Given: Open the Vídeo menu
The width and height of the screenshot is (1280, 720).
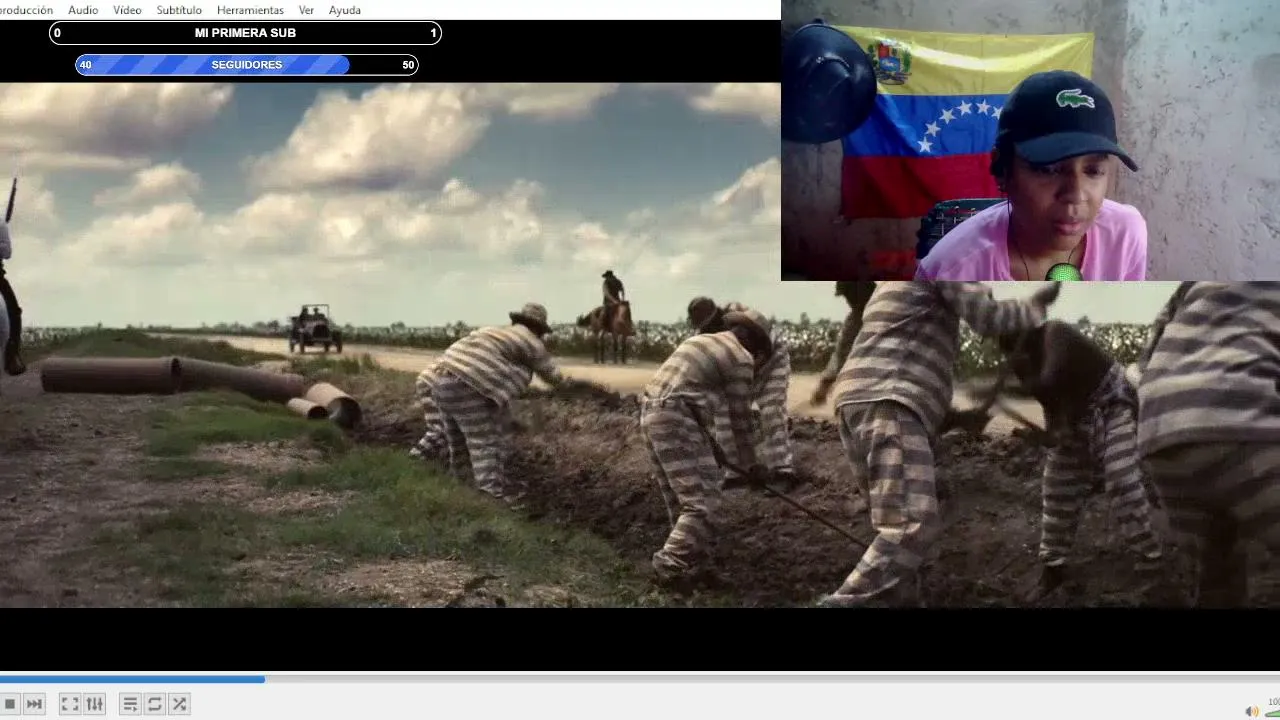Looking at the screenshot, I should [127, 10].
